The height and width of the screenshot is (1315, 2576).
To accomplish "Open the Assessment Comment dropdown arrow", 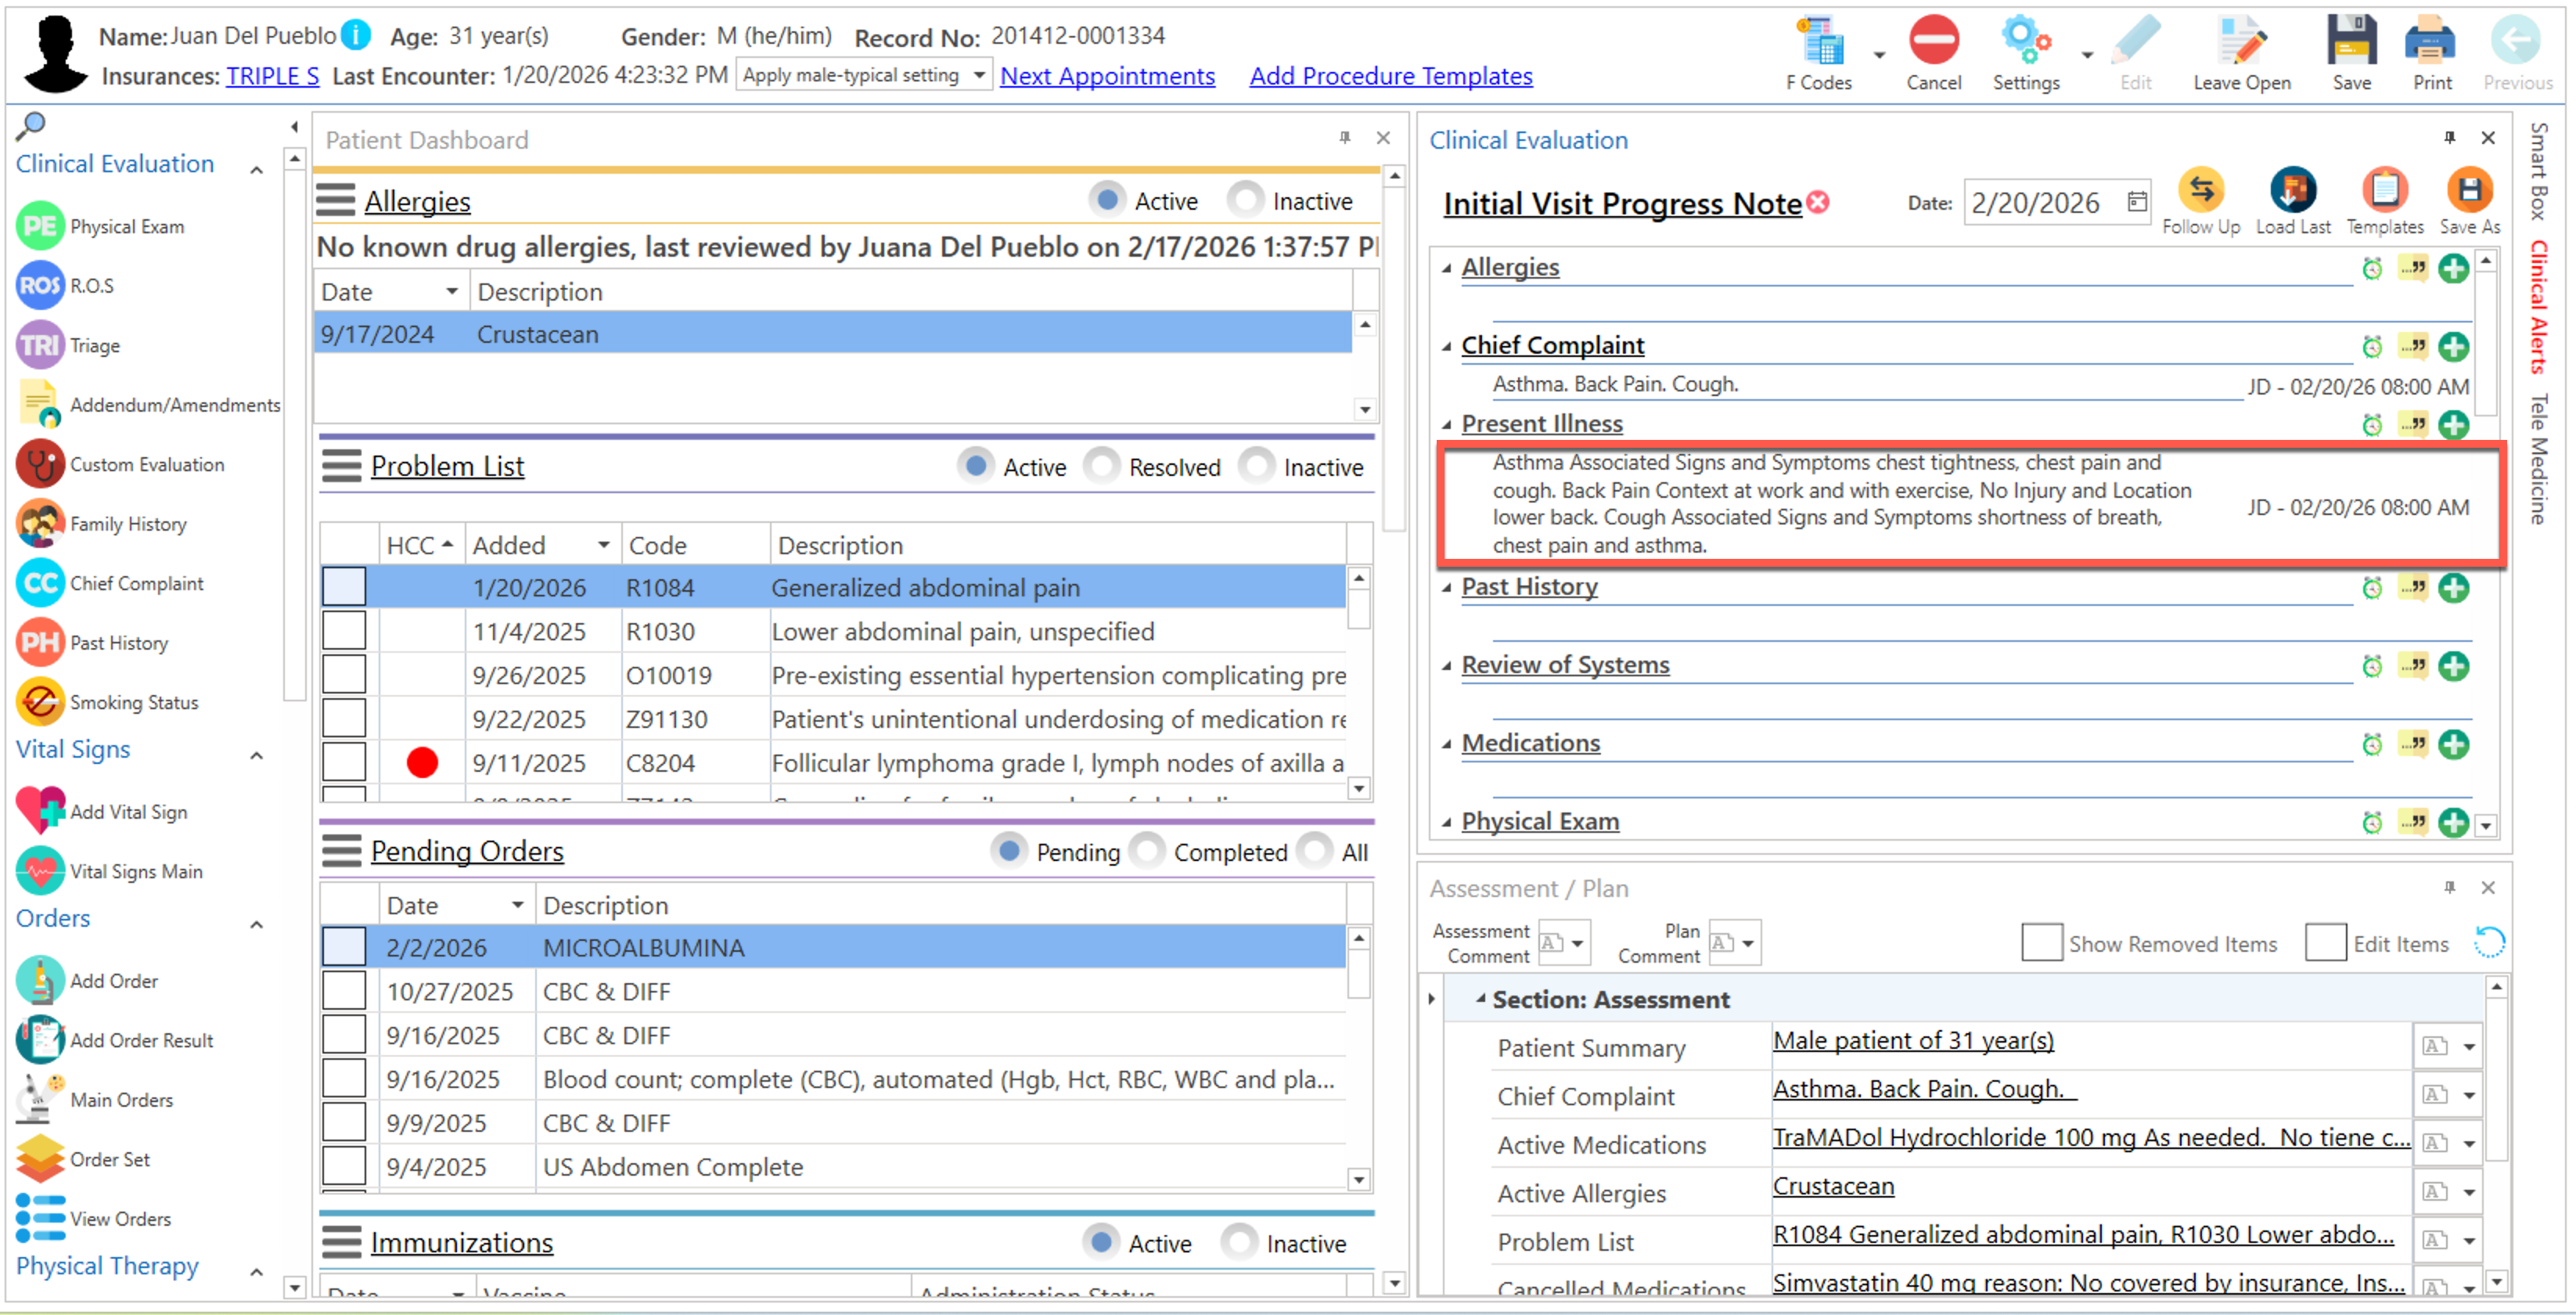I will (x=1577, y=943).
